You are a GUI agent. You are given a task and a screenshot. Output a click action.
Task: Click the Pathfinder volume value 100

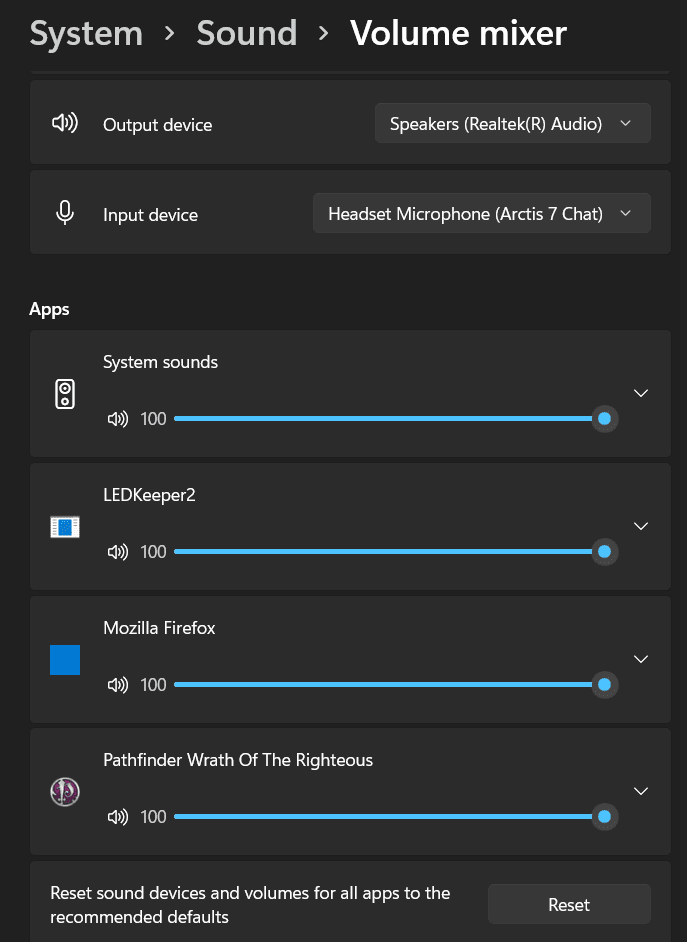click(153, 817)
